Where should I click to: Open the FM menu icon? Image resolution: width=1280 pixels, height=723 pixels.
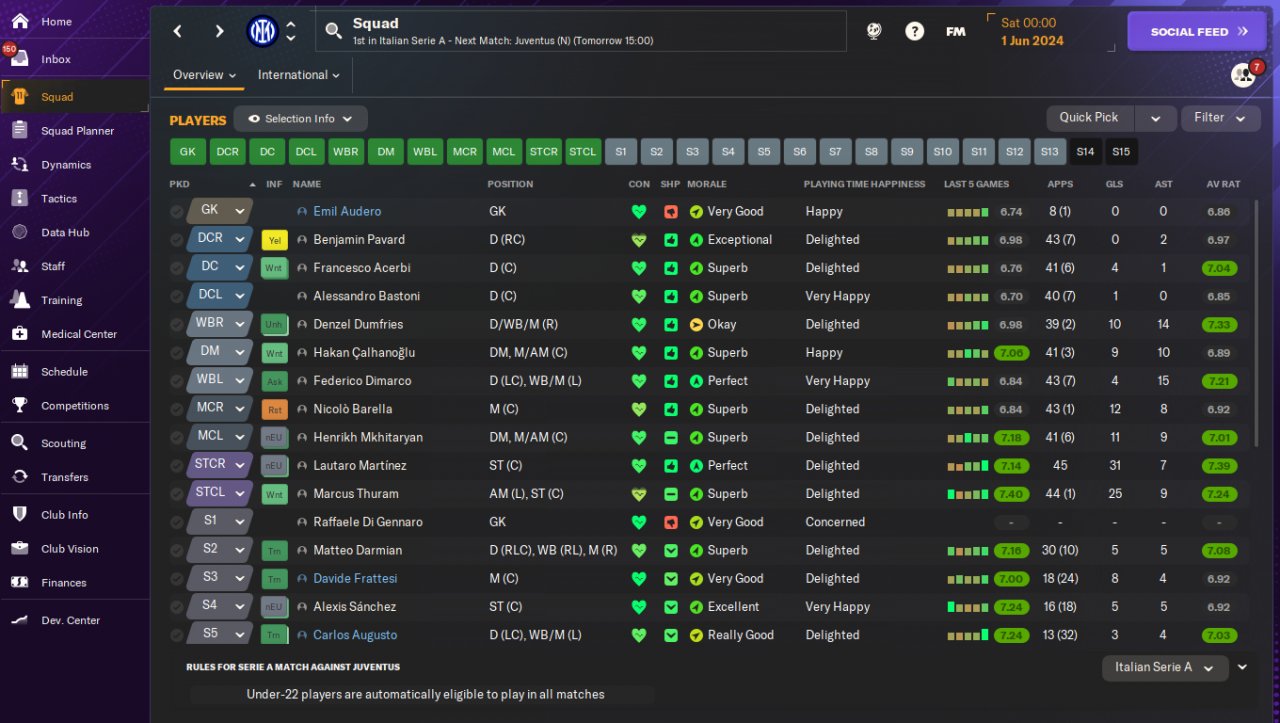coord(955,31)
